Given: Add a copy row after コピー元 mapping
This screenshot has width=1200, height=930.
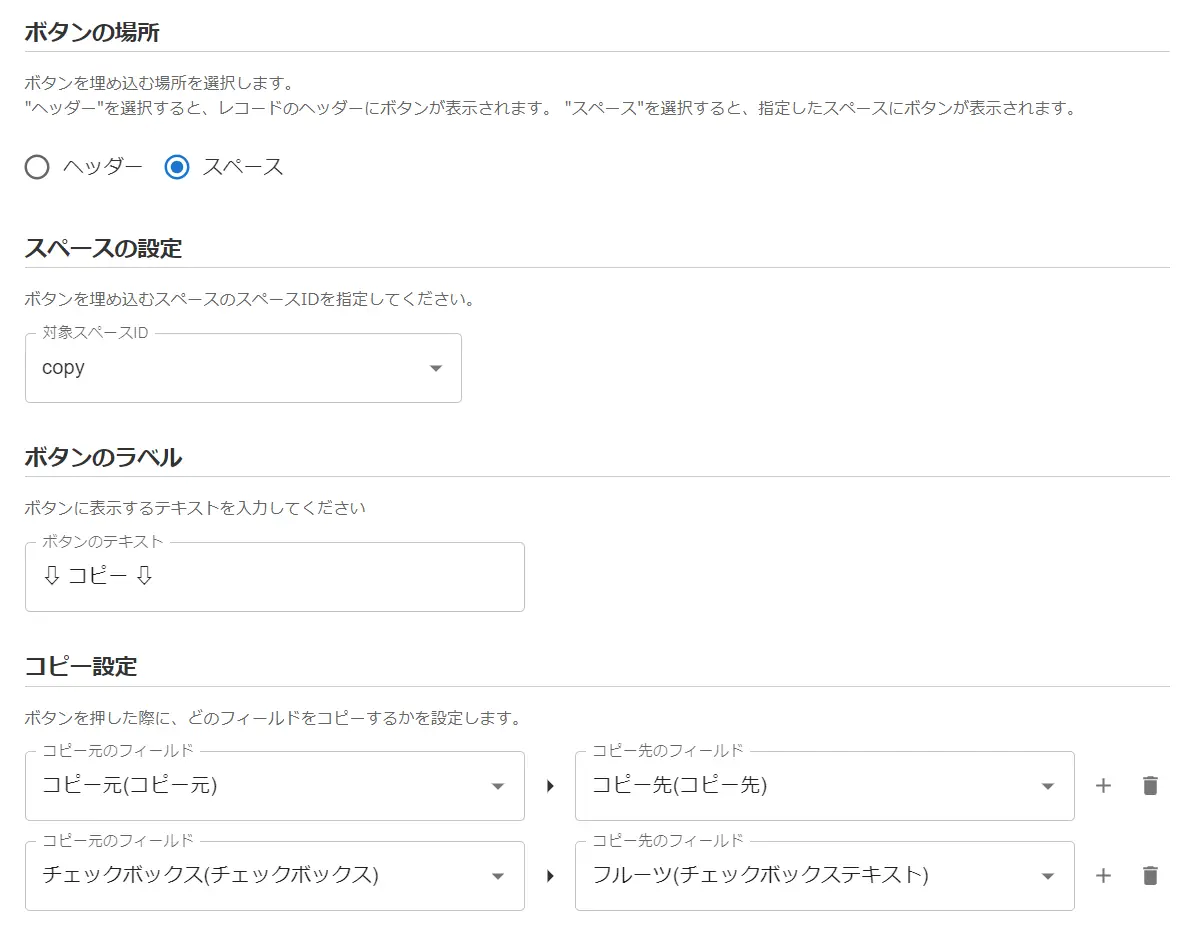Looking at the screenshot, I should tap(1103, 786).
